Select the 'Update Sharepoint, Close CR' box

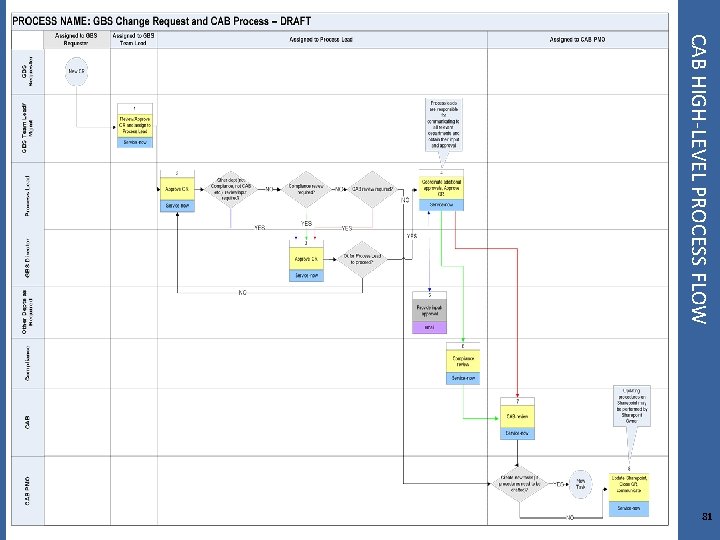[x=629, y=488]
